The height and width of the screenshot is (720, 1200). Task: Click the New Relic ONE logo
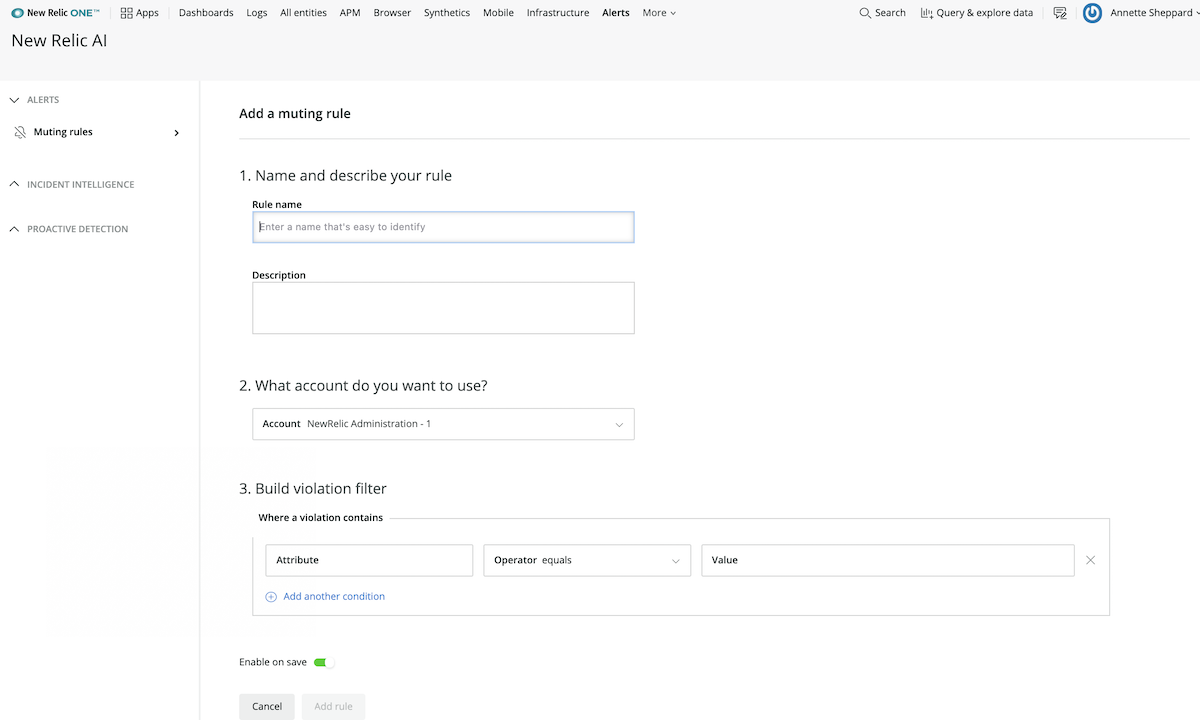[x=55, y=13]
